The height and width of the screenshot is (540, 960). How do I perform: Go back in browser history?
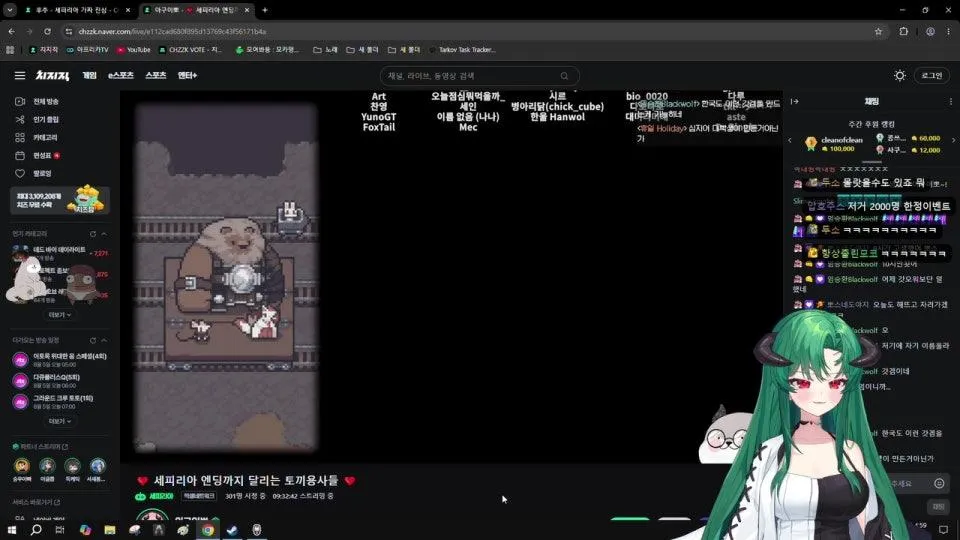pyautogui.click(x=12, y=31)
